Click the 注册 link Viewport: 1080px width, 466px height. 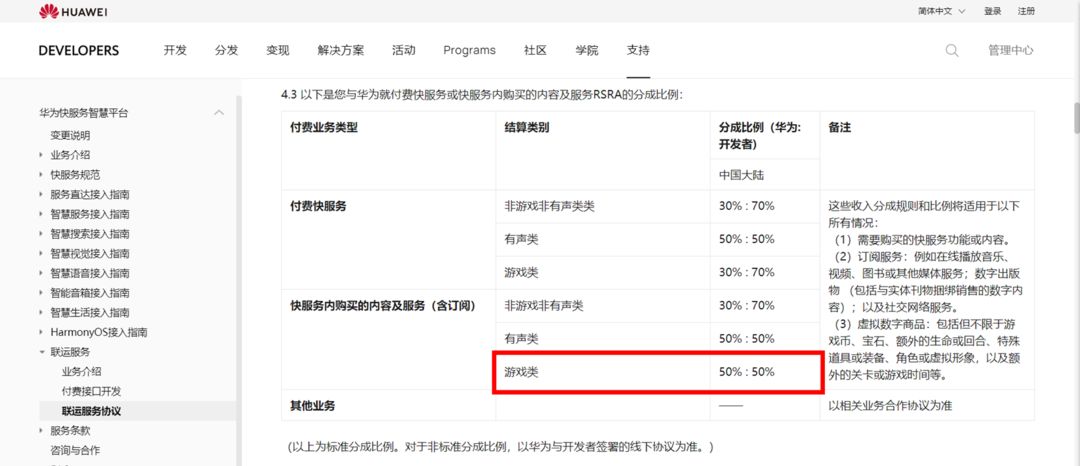point(1026,11)
